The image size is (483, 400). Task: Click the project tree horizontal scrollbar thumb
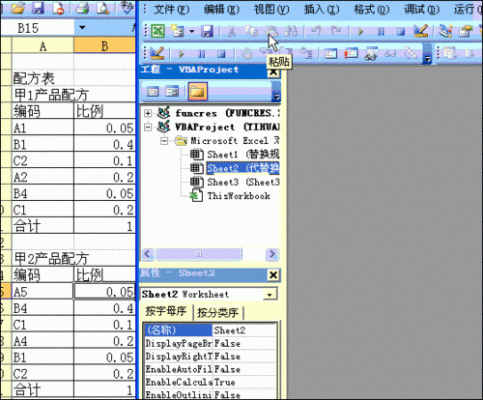199,254
